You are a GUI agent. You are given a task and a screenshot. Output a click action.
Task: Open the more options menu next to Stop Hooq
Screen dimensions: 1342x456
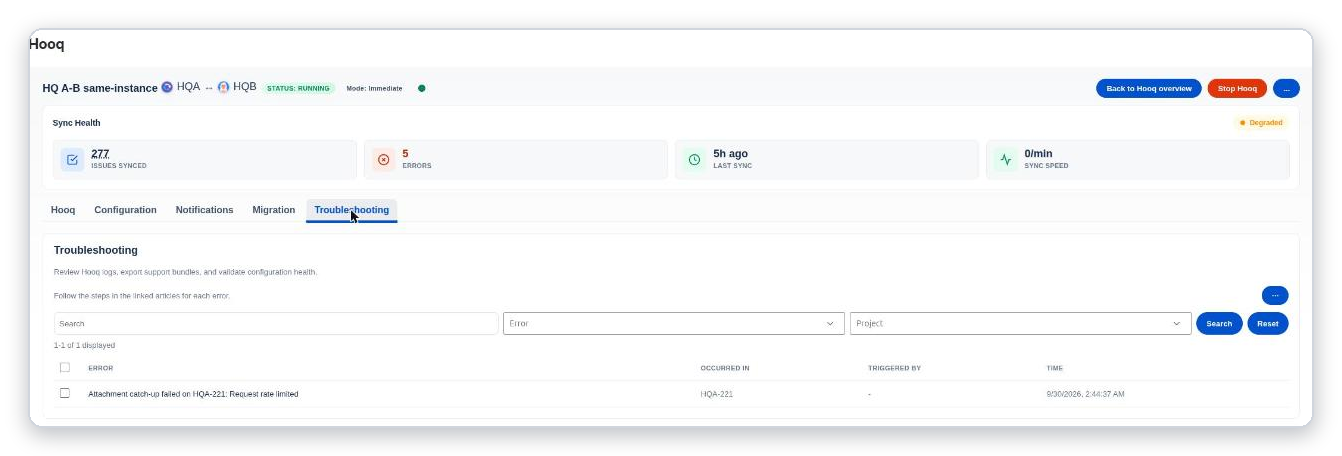tap(1286, 88)
